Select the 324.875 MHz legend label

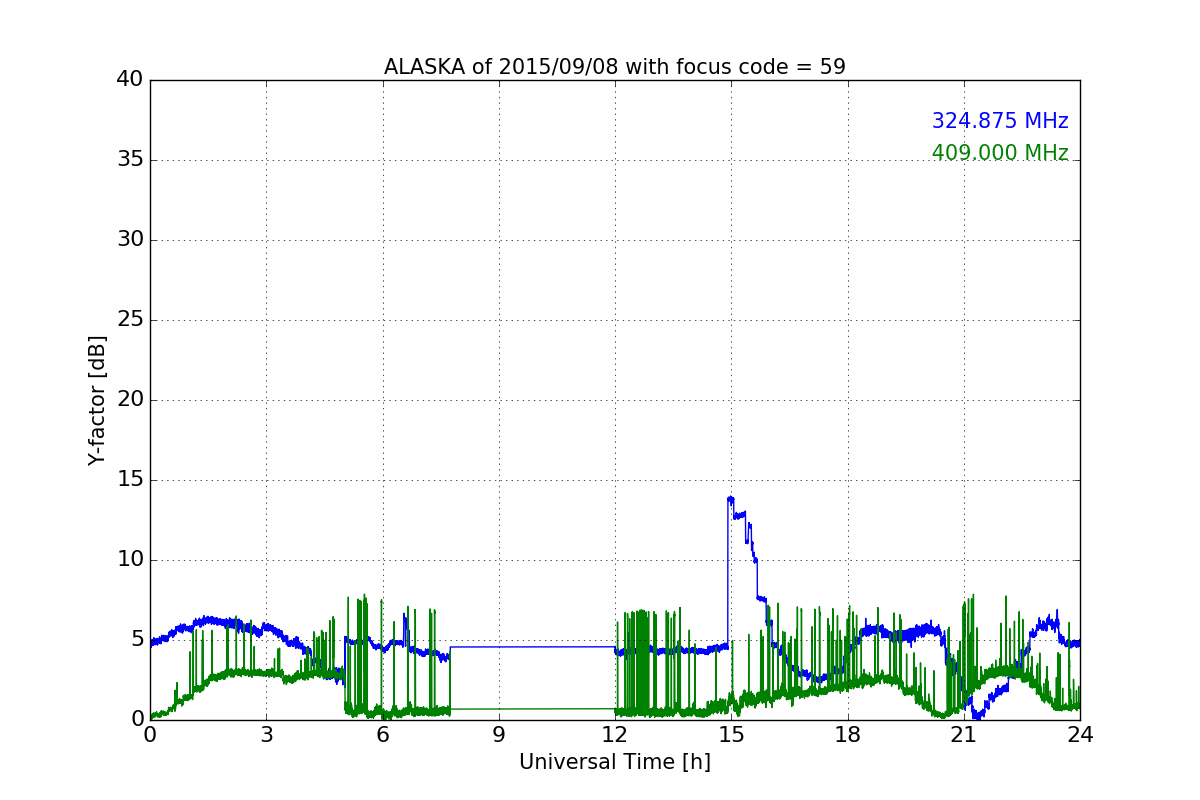[1000, 121]
